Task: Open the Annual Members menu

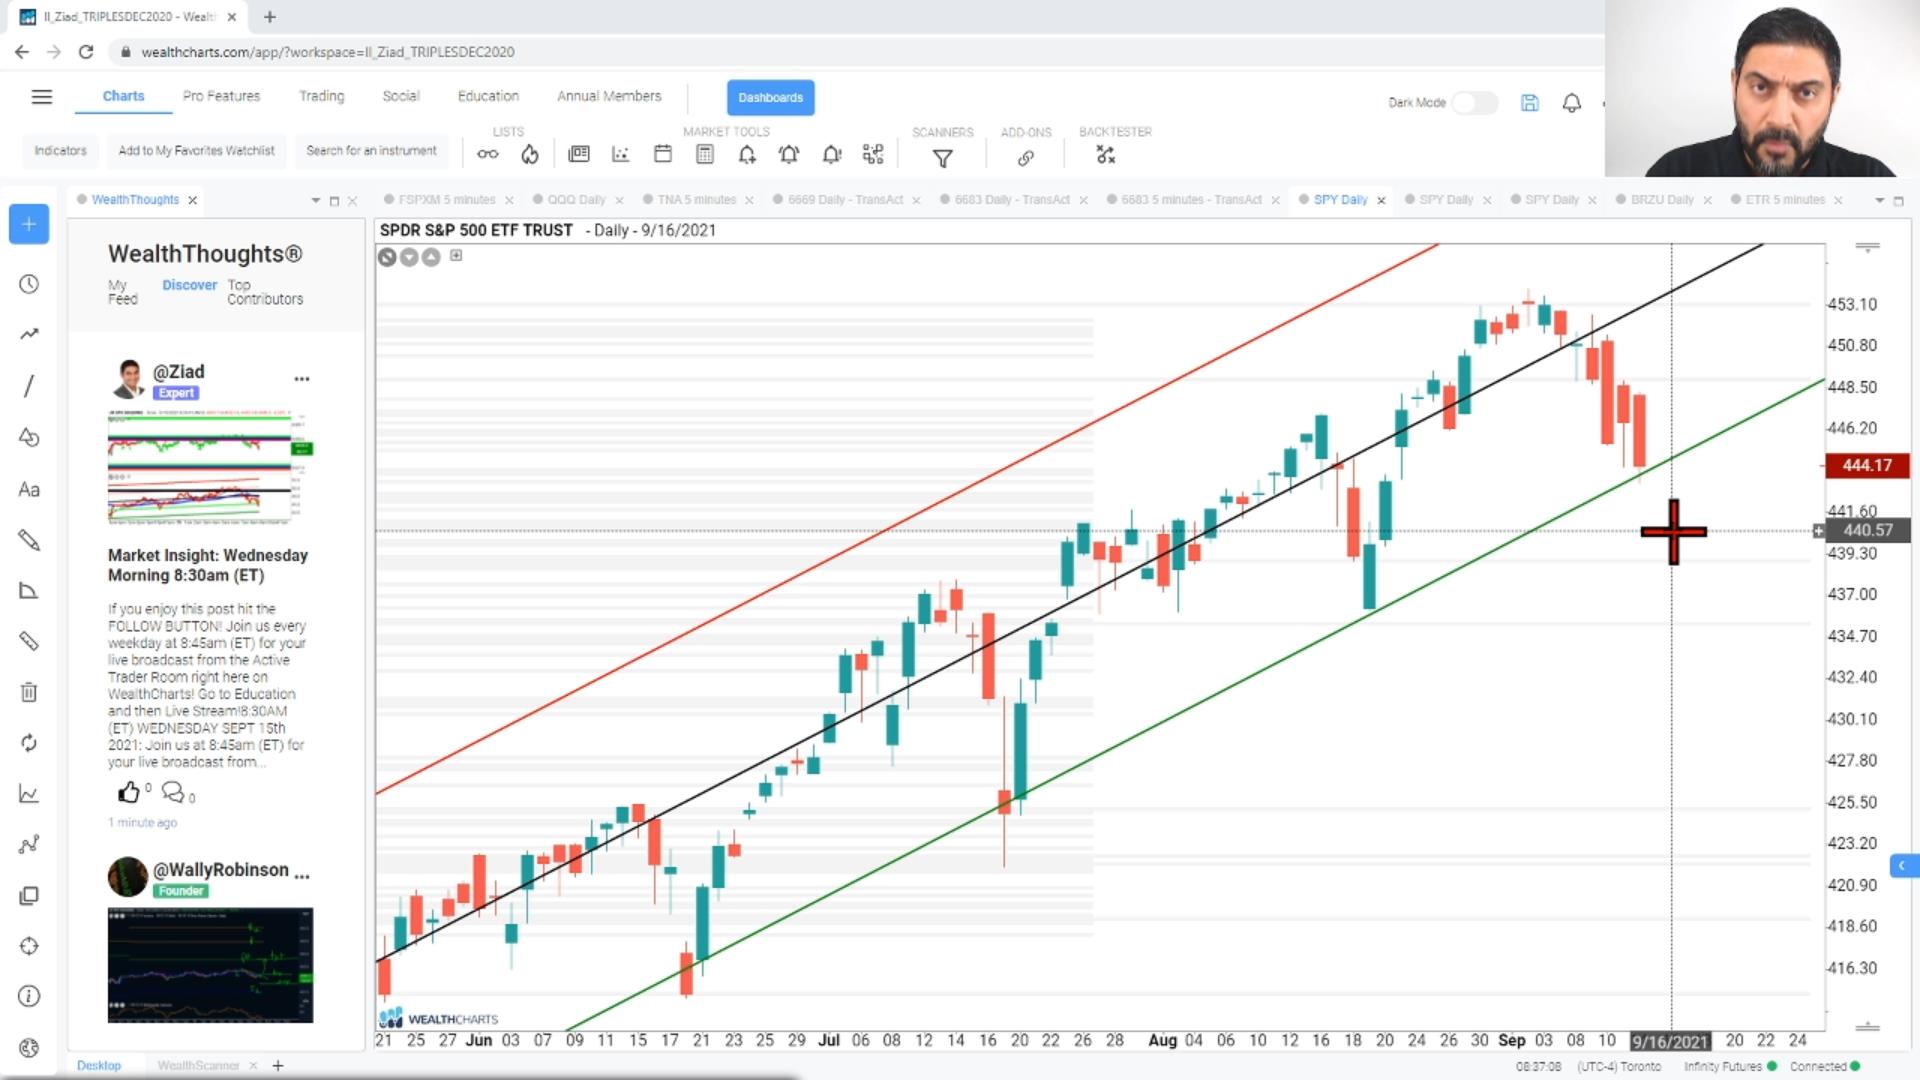Action: [609, 96]
